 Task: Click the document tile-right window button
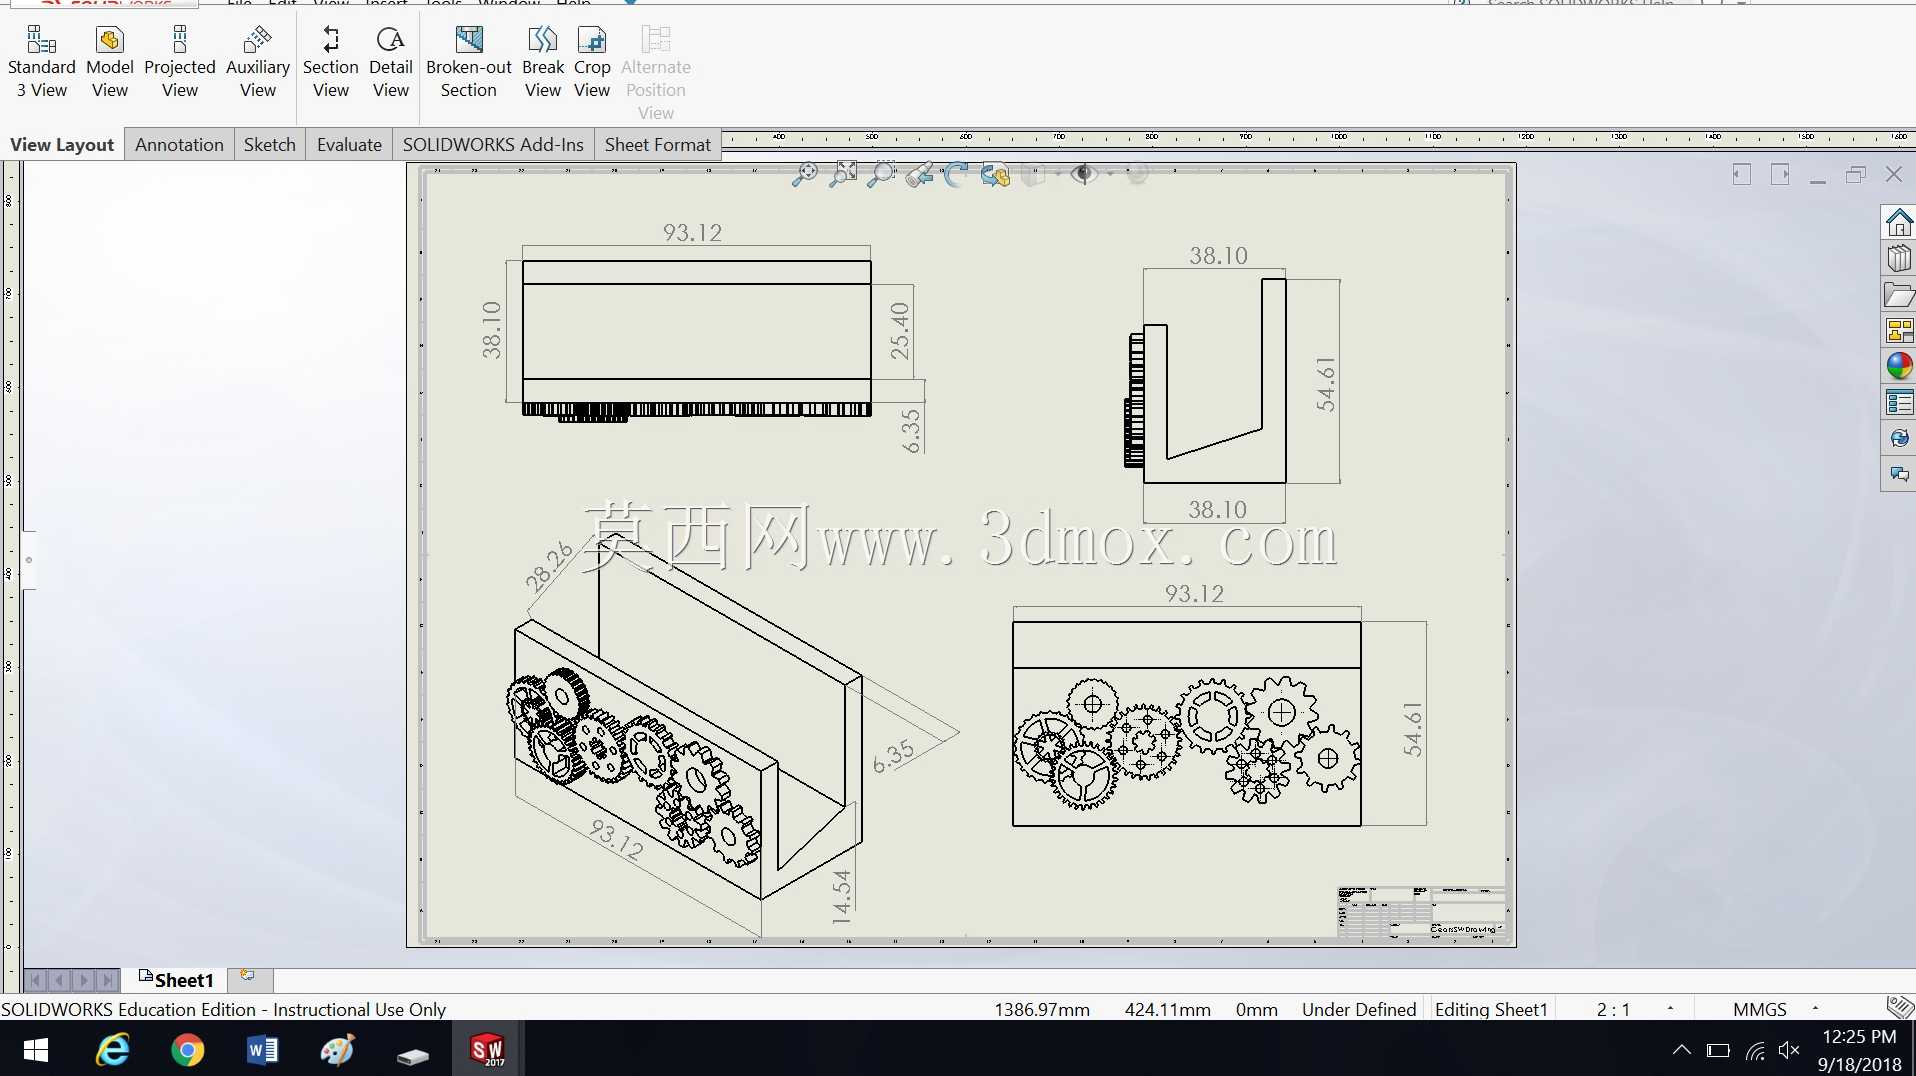click(1780, 175)
